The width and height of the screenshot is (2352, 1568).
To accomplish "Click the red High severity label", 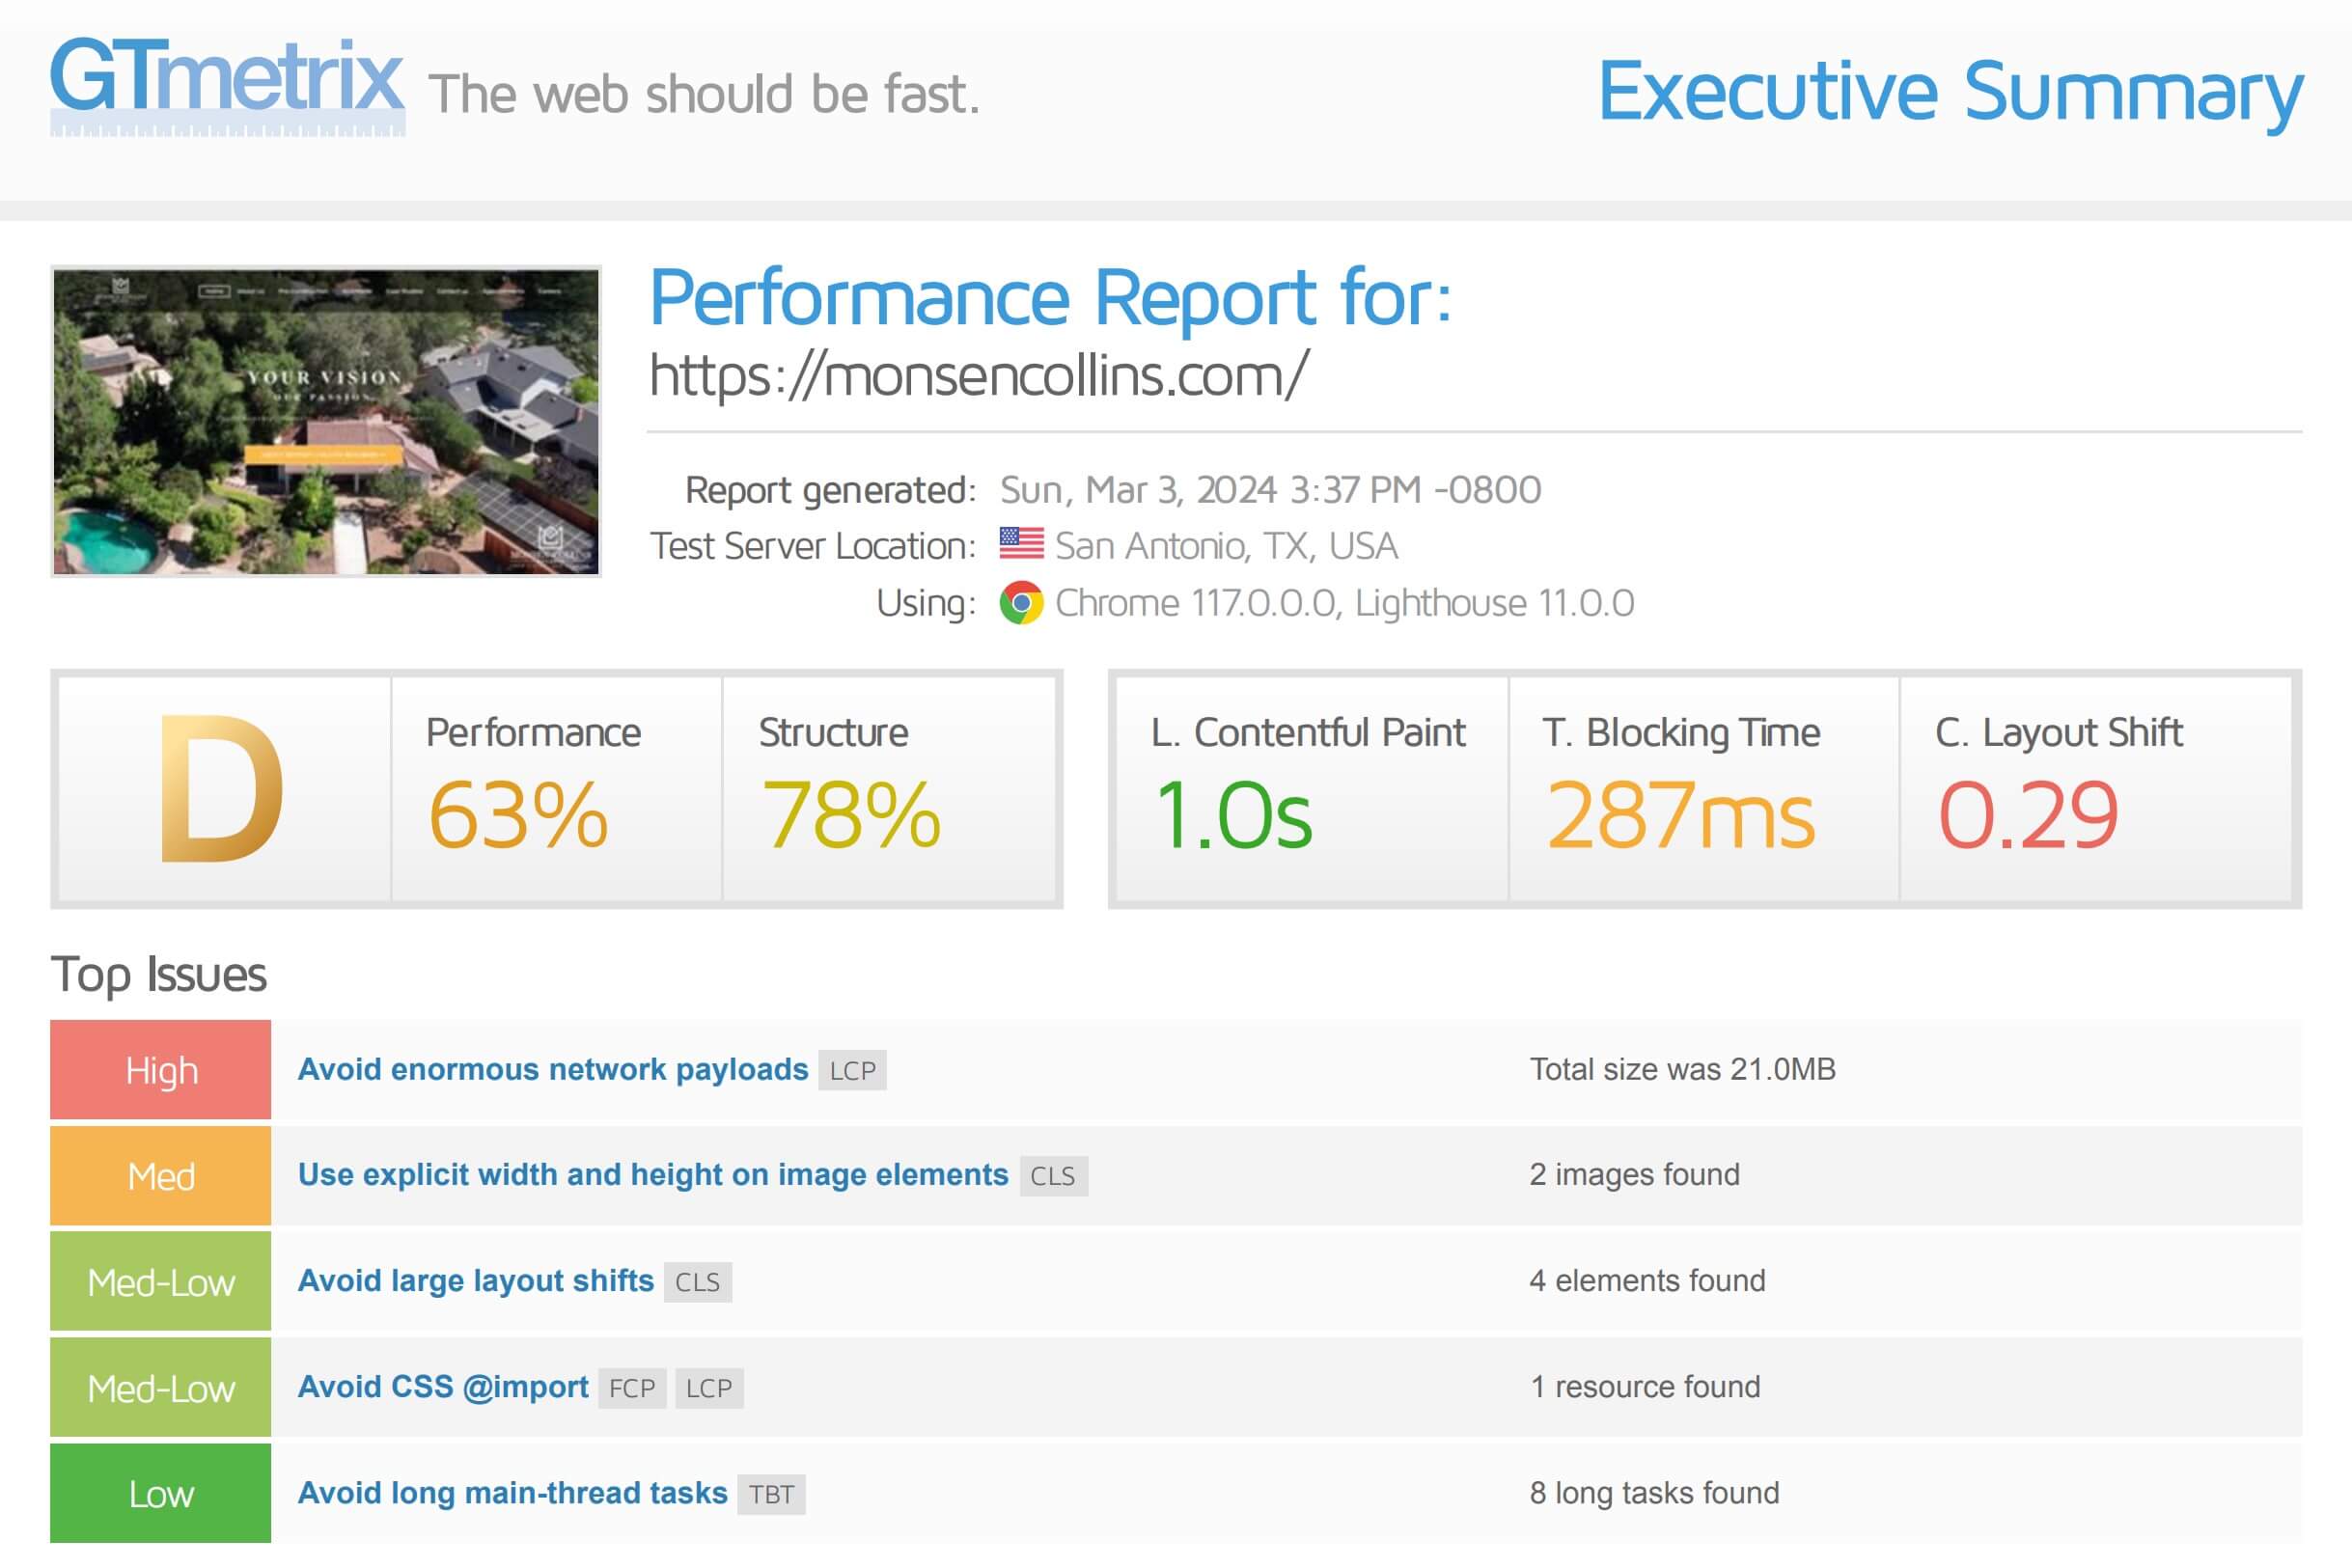I will tap(160, 1069).
